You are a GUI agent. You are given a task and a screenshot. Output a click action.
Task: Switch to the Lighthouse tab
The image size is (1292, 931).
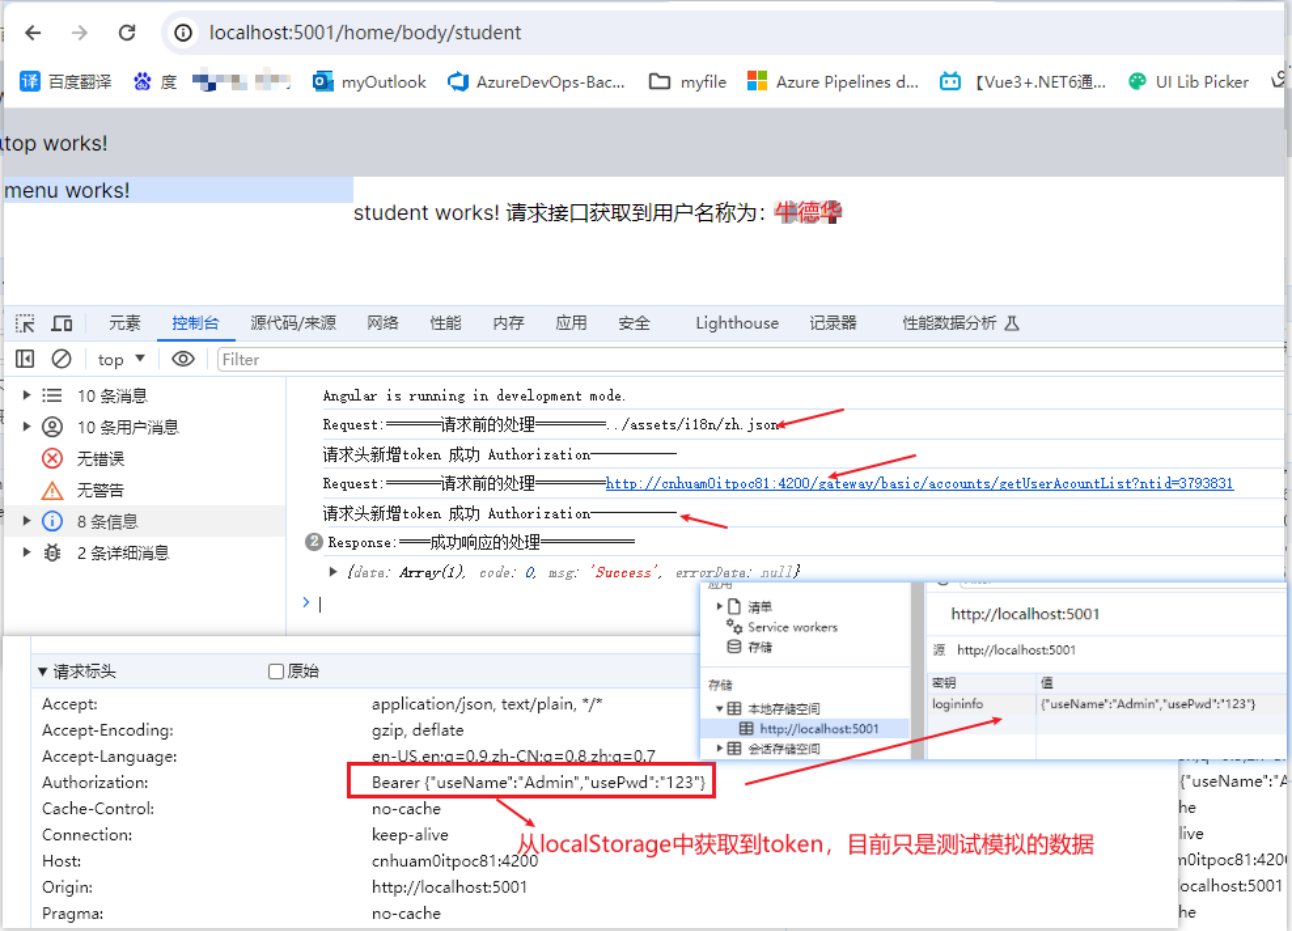point(736,323)
